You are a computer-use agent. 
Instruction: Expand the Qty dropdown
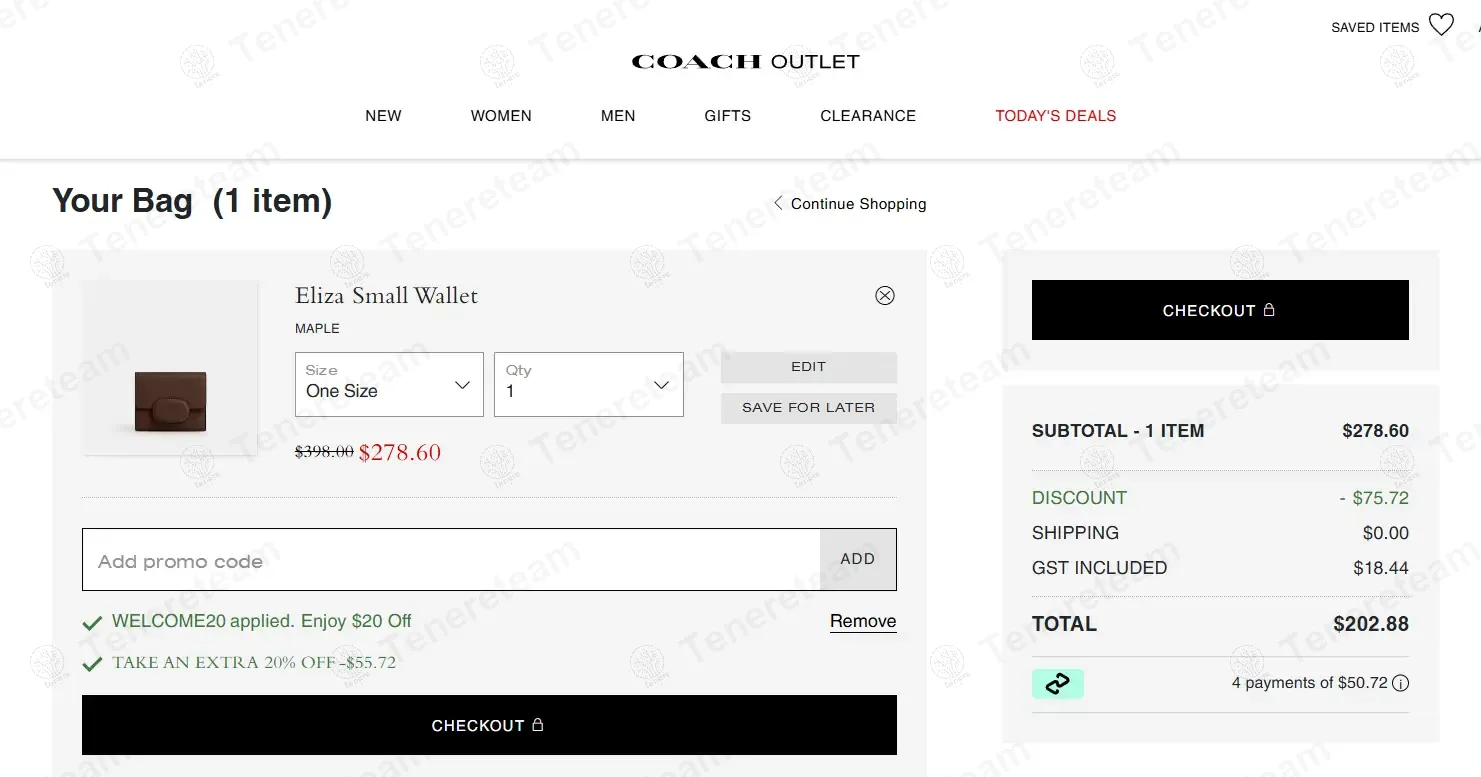(588, 384)
